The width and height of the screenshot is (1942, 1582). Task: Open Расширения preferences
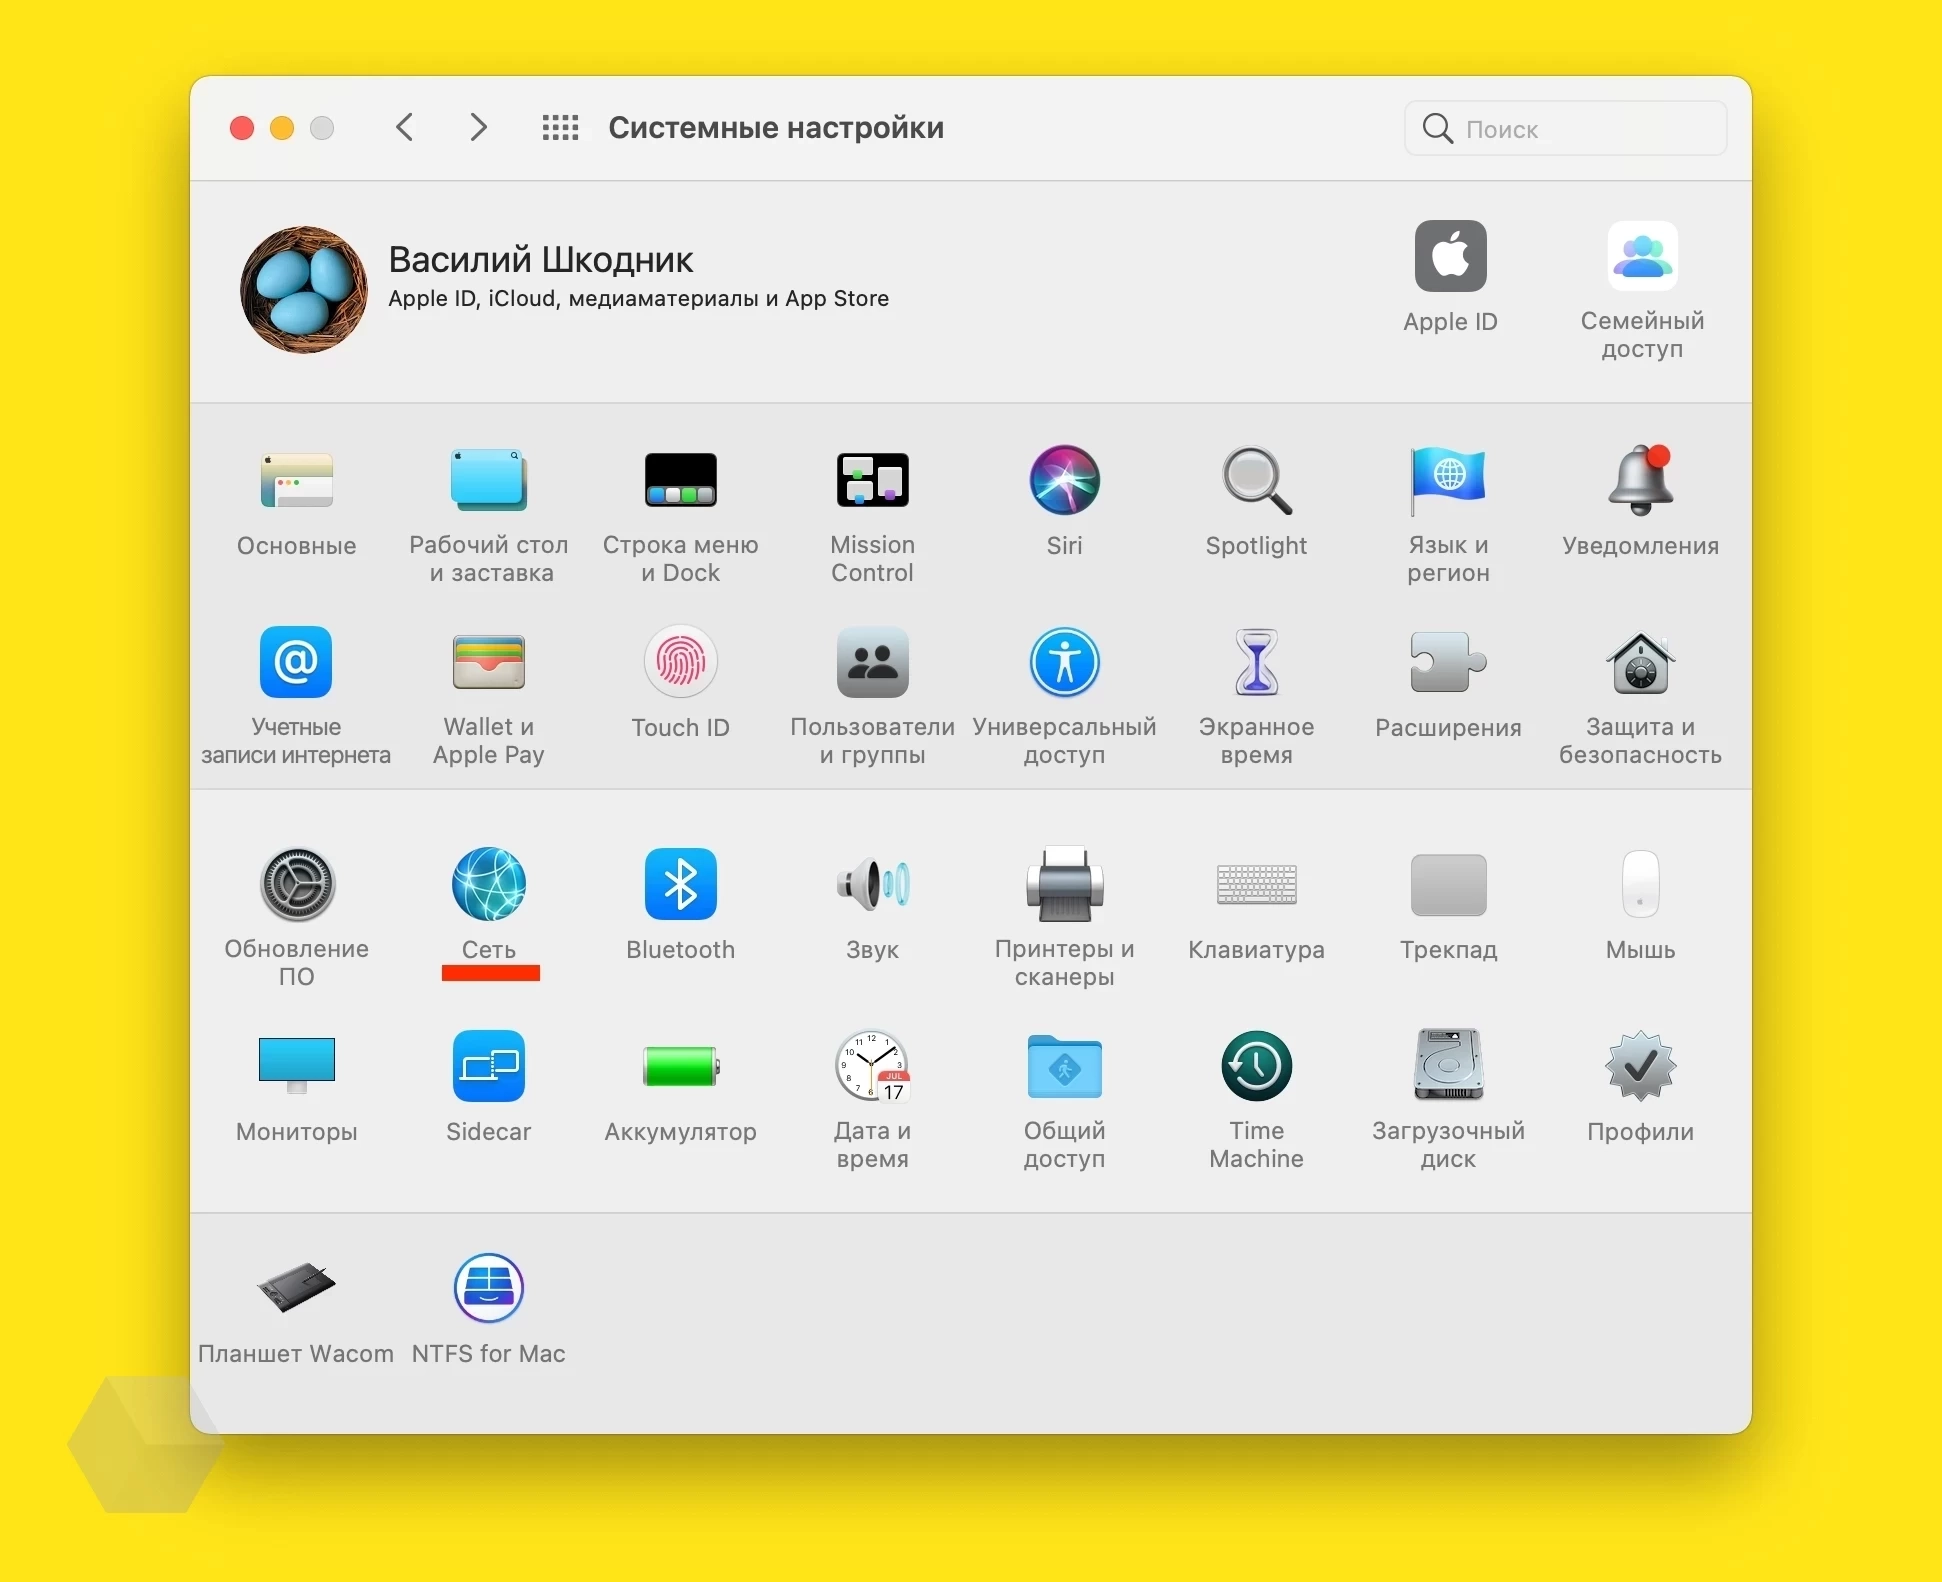1448,662
